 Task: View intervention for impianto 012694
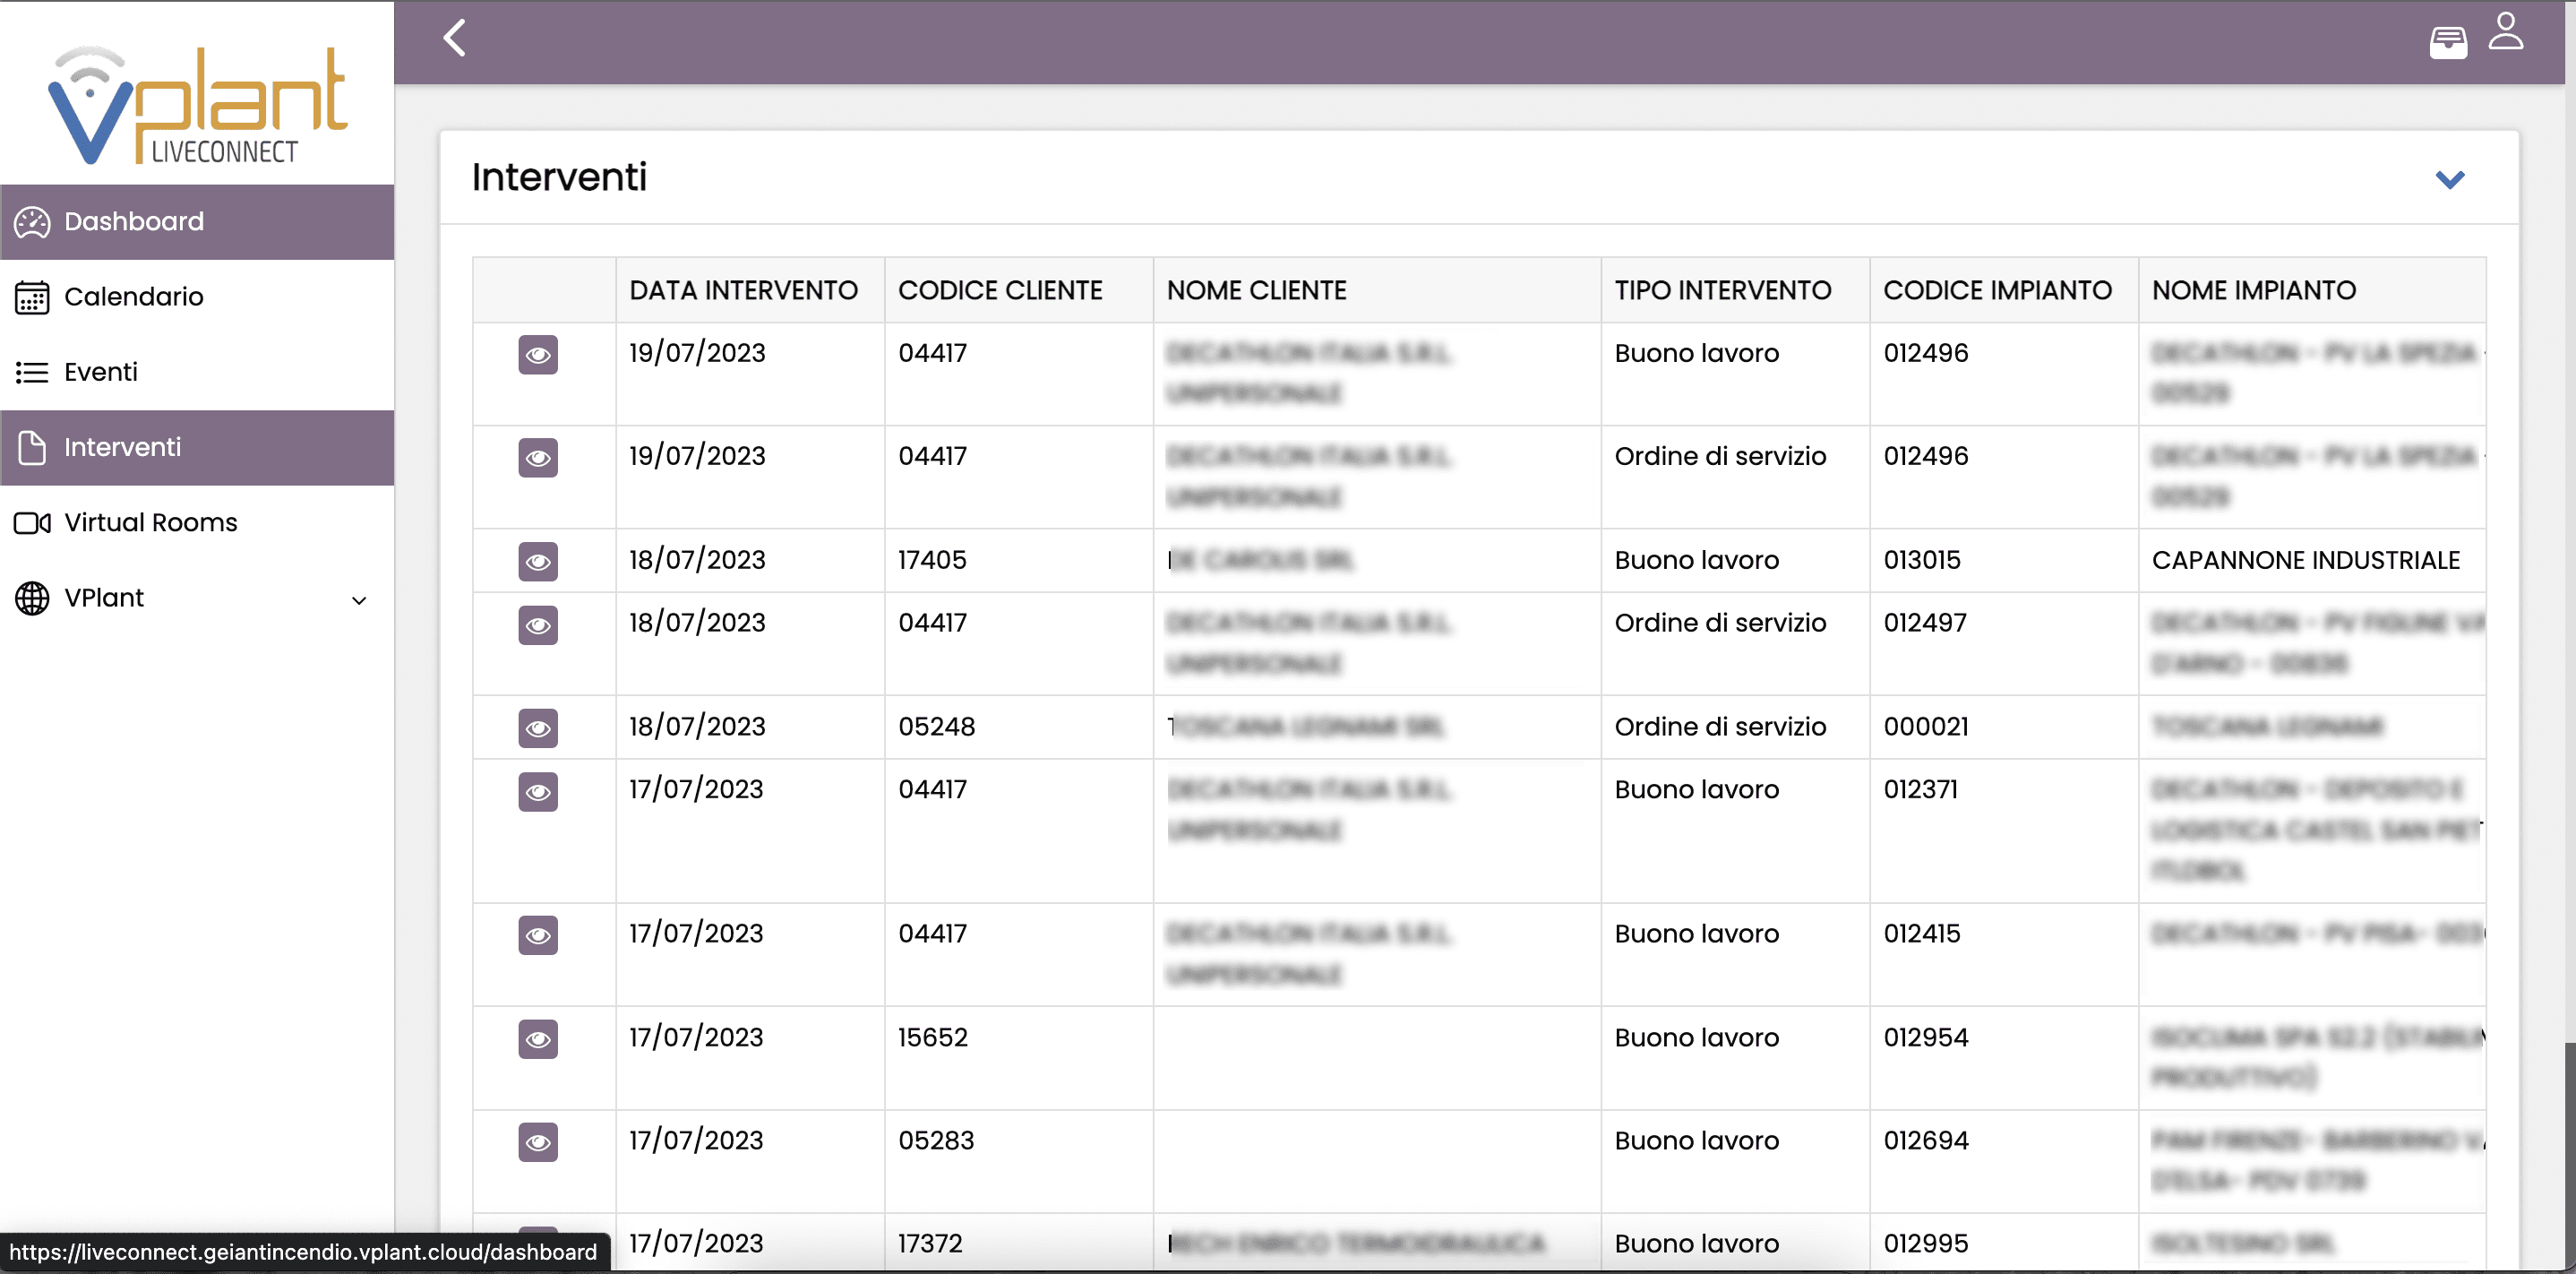click(538, 1142)
